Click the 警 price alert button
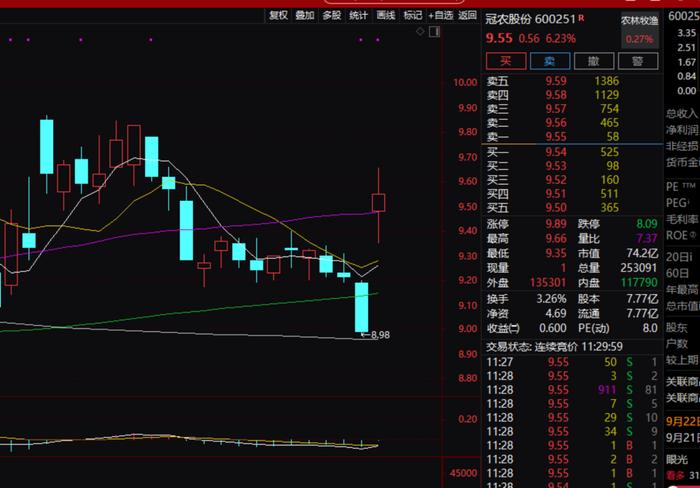 point(638,61)
